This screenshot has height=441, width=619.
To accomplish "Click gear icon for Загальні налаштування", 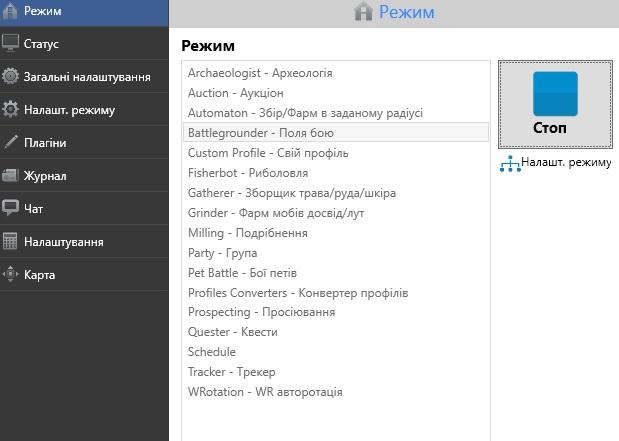I will coord(11,77).
